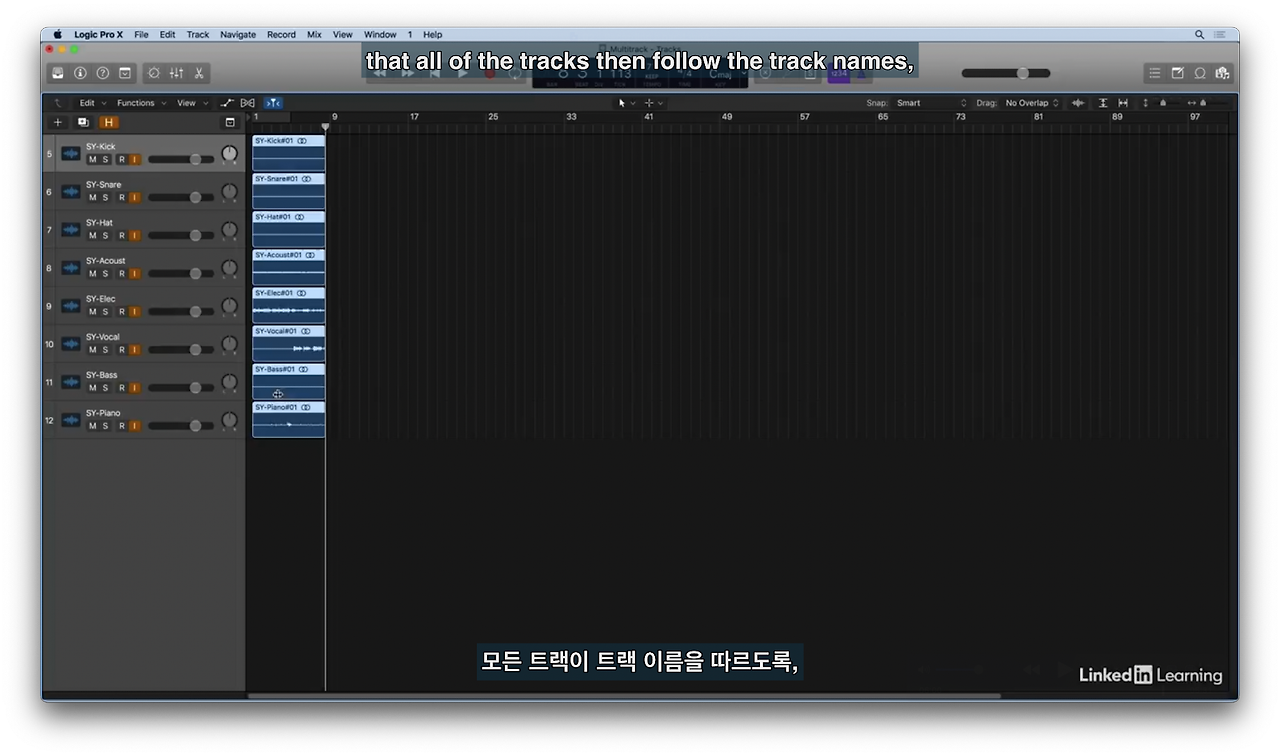Image resolution: width=1280 pixels, height=756 pixels.
Task: Open the Track menu
Action: coord(198,34)
